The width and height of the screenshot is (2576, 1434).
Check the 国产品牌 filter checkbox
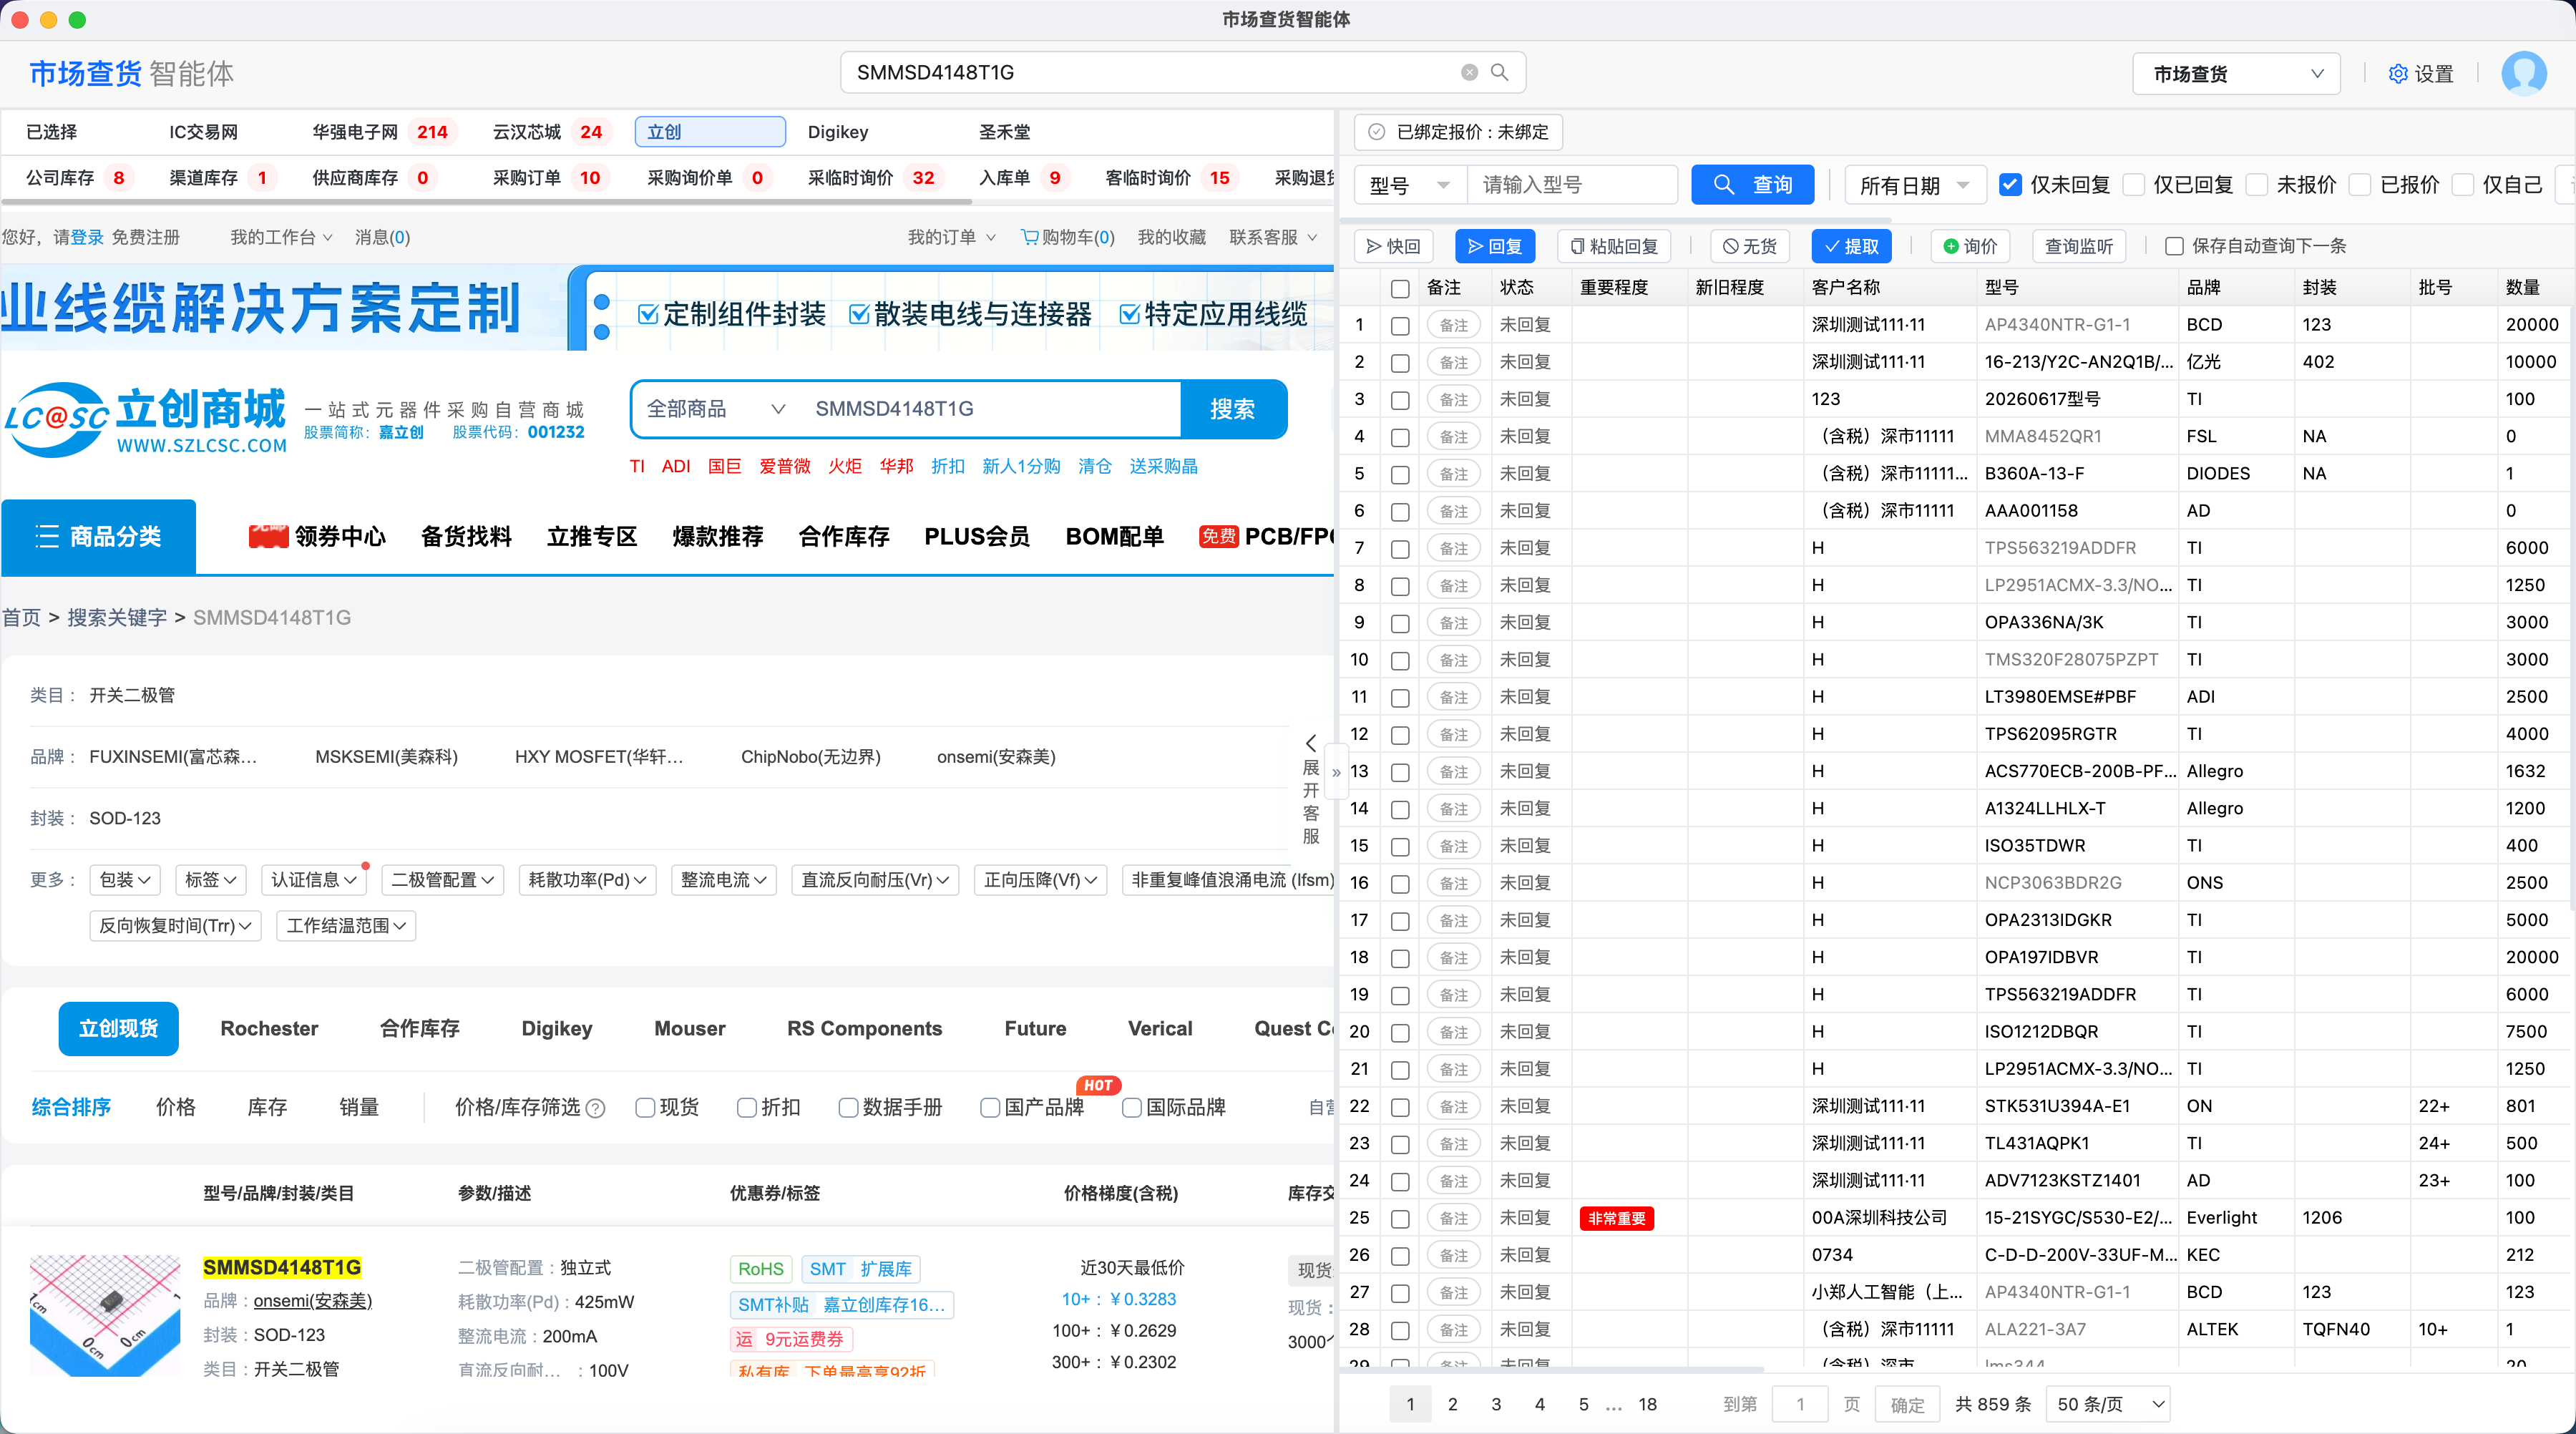coord(990,1108)
